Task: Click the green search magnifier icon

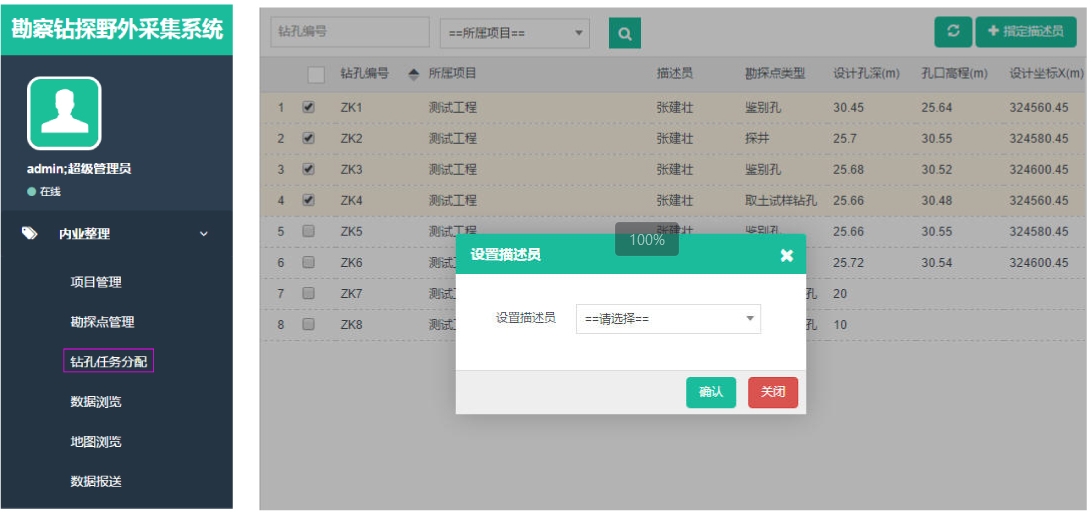Action: point(624,33)
